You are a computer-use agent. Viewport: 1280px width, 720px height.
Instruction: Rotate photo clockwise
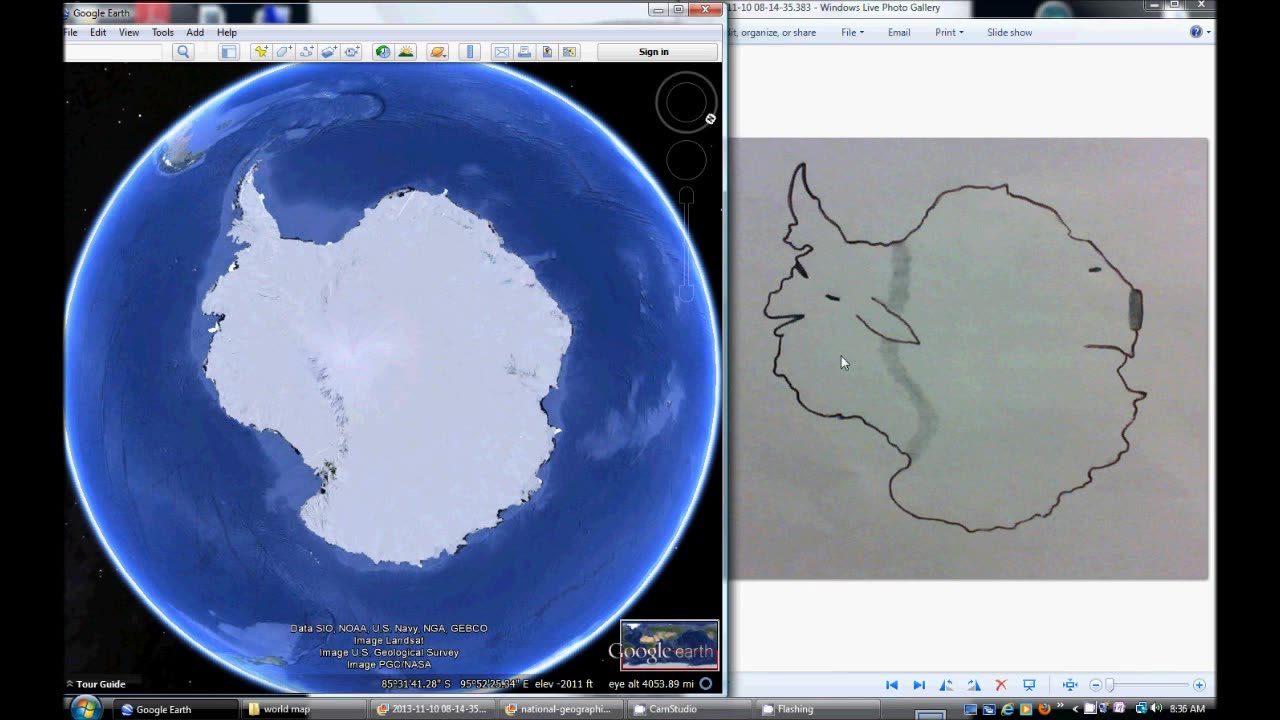point(973,685)
